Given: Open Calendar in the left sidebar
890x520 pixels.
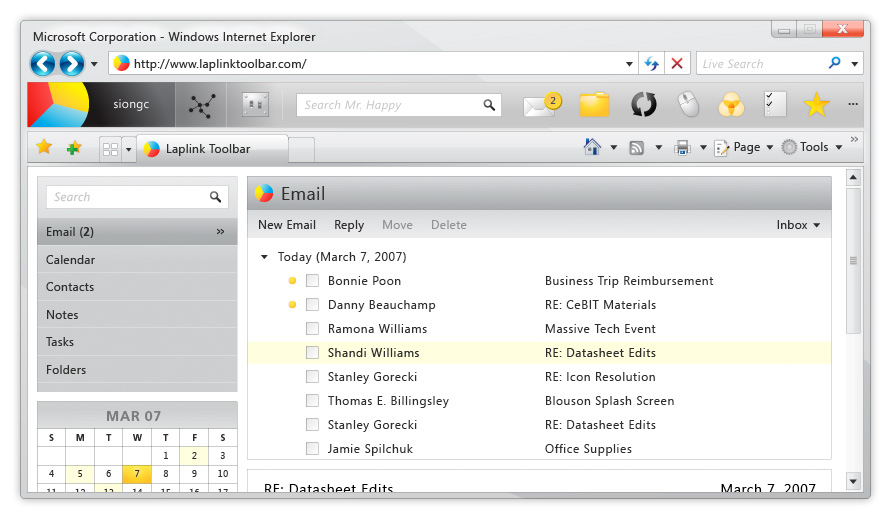Looking at the screenshot, I should pyautogui.click(x=71, y=260).
